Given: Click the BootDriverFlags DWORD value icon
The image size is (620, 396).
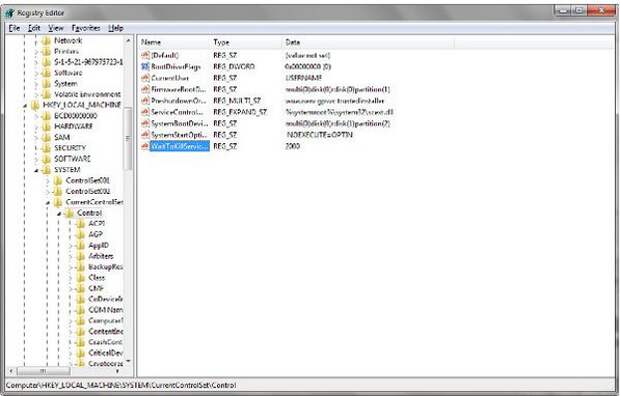Looking at the screenshot, I should (x=145, y=66).
